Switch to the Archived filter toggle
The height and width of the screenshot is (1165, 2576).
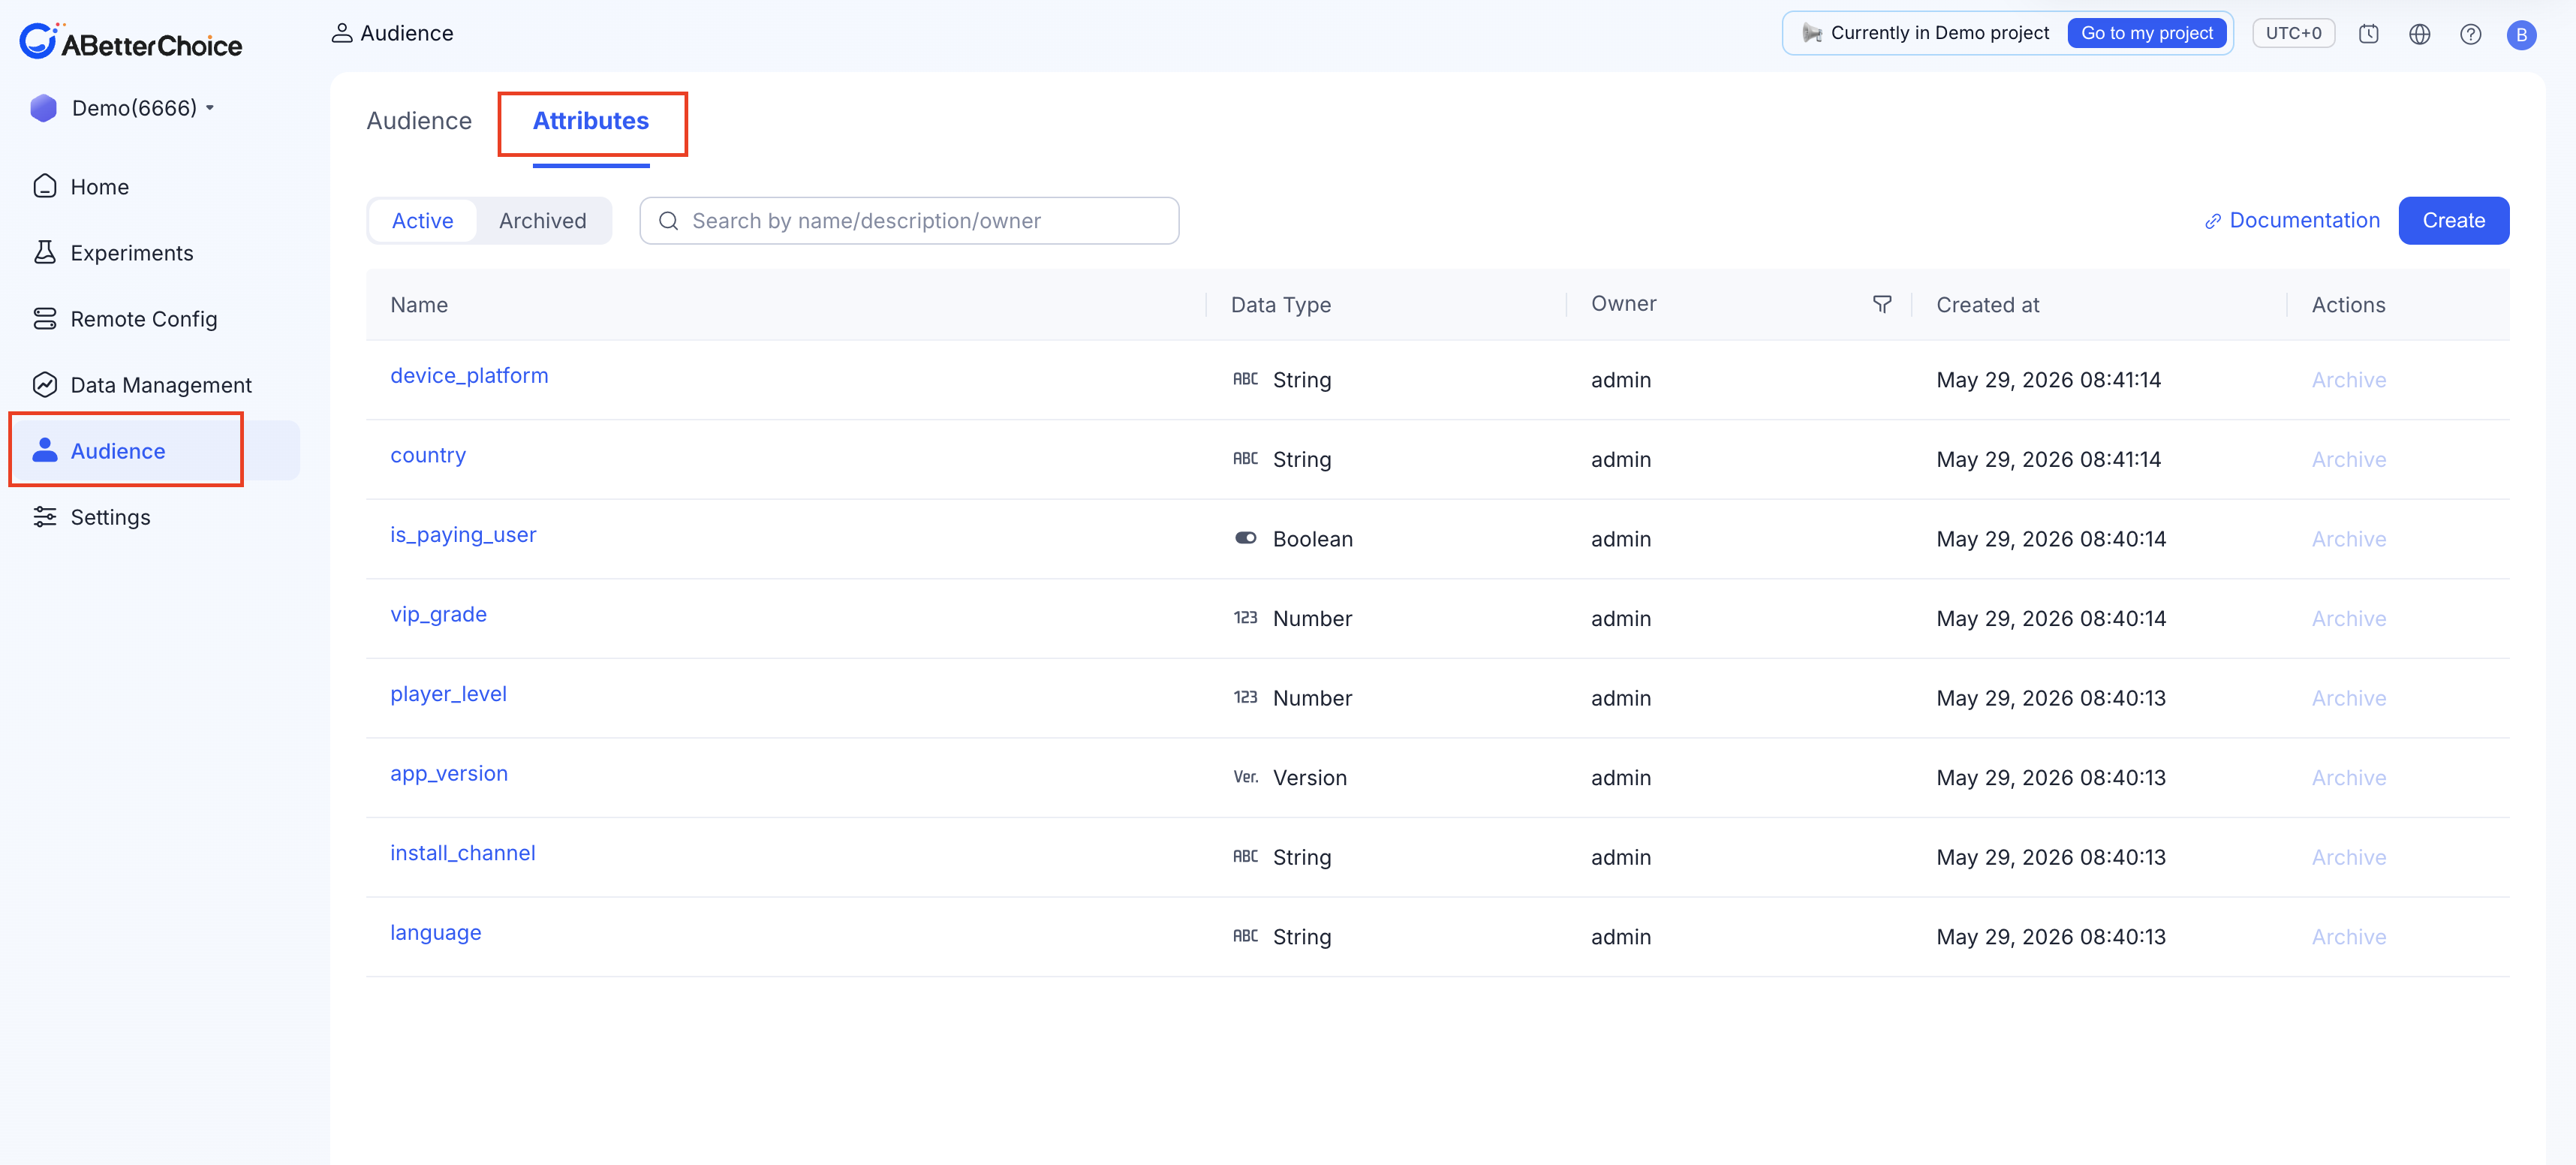click(x=543, y=221)
